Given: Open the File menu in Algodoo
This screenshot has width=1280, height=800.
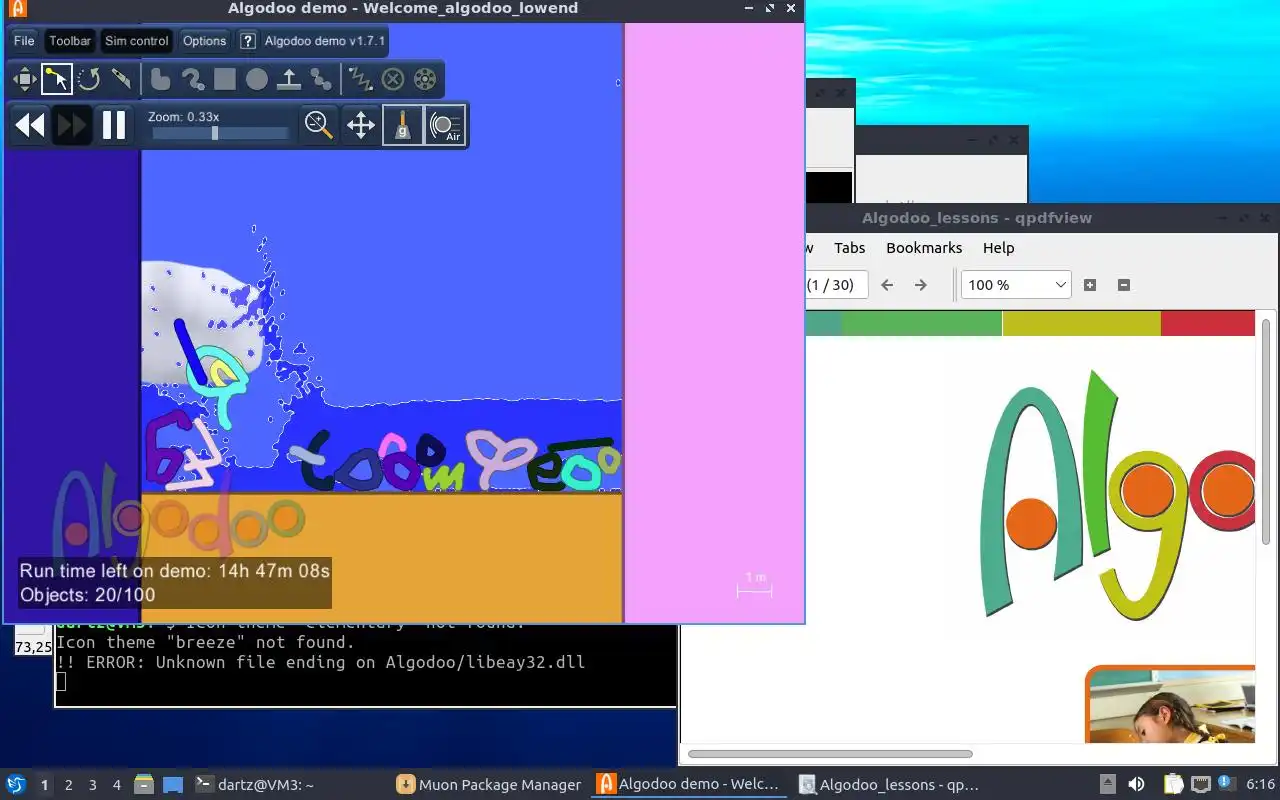Looking at the screenshot, I should pyautogui.click(x=24, y=41).
